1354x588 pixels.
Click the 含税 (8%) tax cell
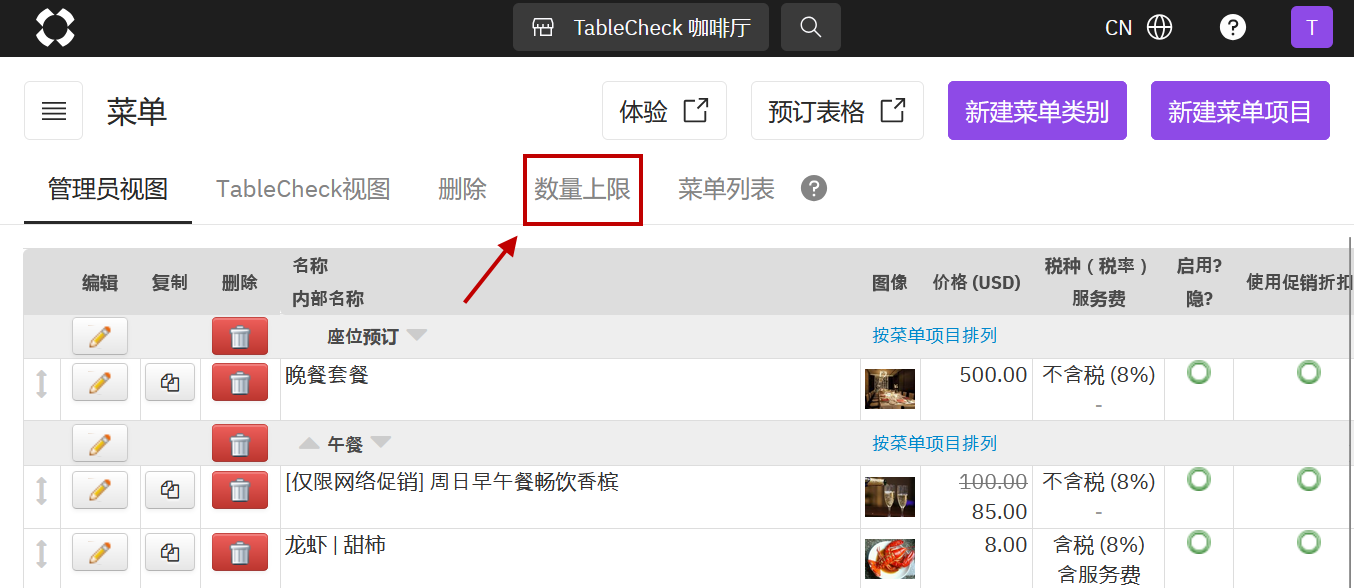(x=1098, y=545)
